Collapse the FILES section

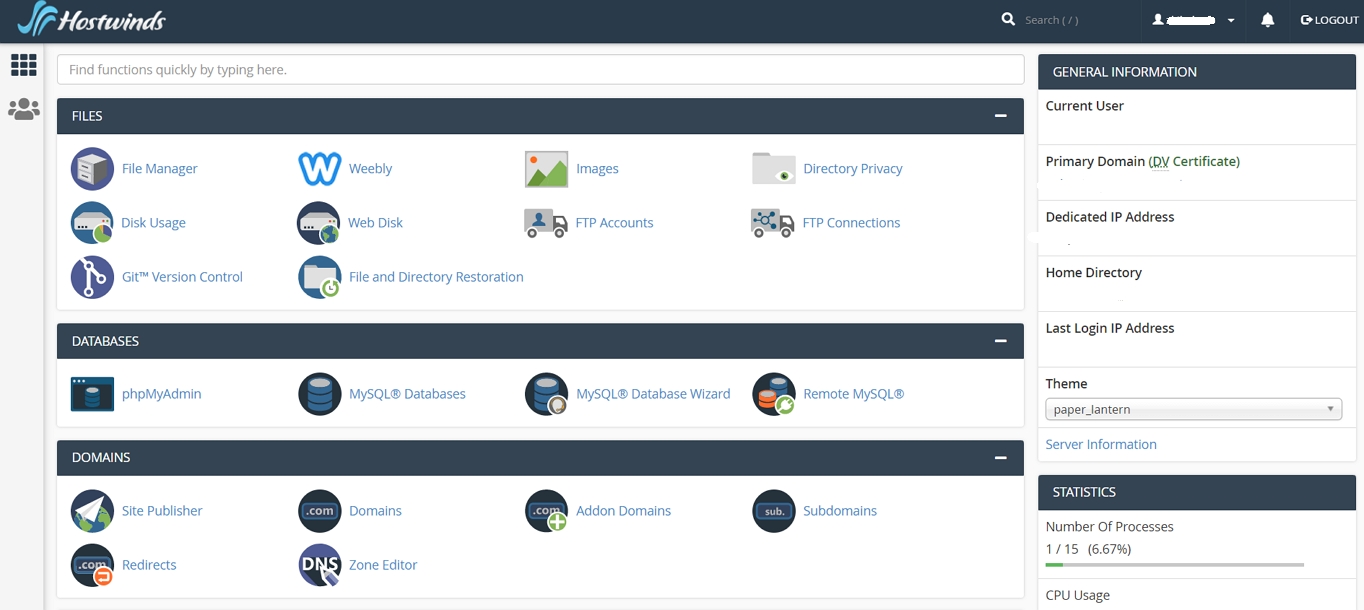pos(1000,116)
